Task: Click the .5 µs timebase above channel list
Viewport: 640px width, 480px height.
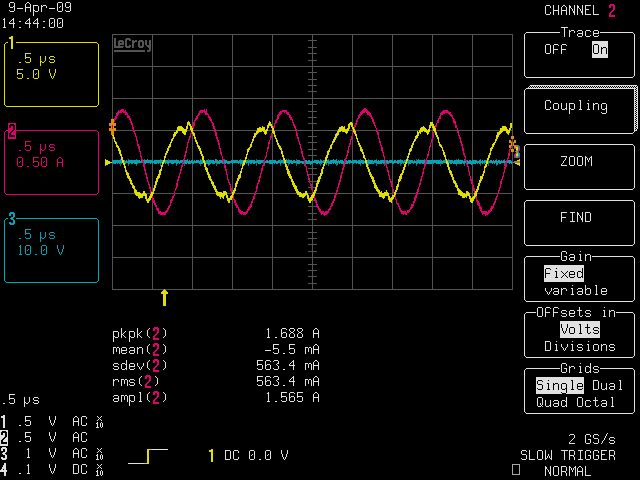Action: (20, 400)
